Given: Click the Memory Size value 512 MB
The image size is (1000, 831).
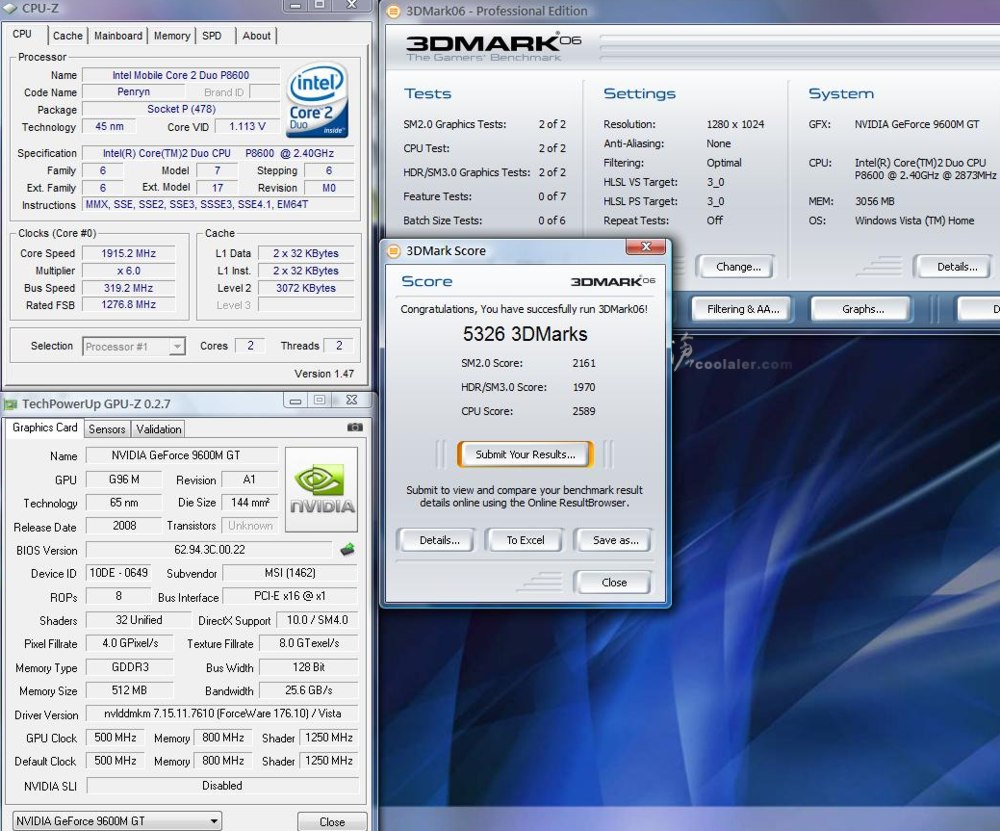Looking at the screenshot, I should coord(129,690).
